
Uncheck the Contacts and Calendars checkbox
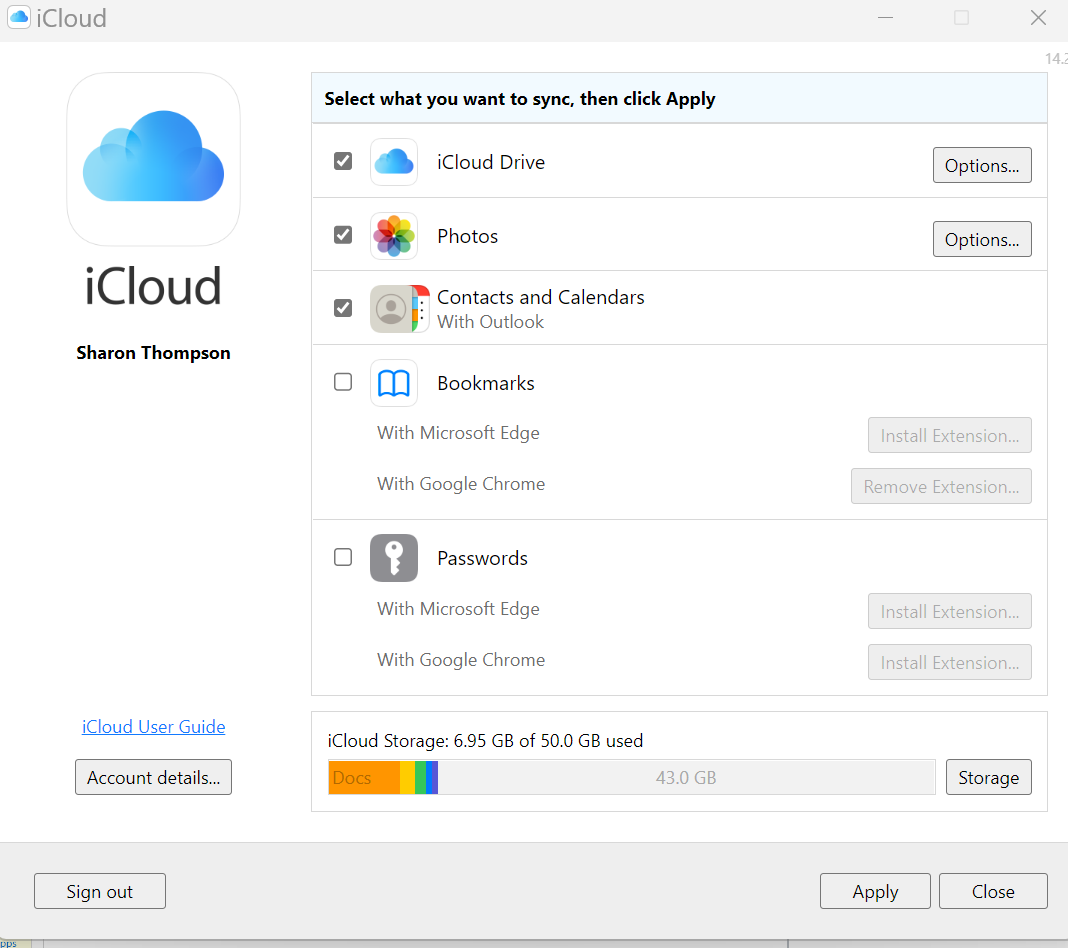(343, 308)
